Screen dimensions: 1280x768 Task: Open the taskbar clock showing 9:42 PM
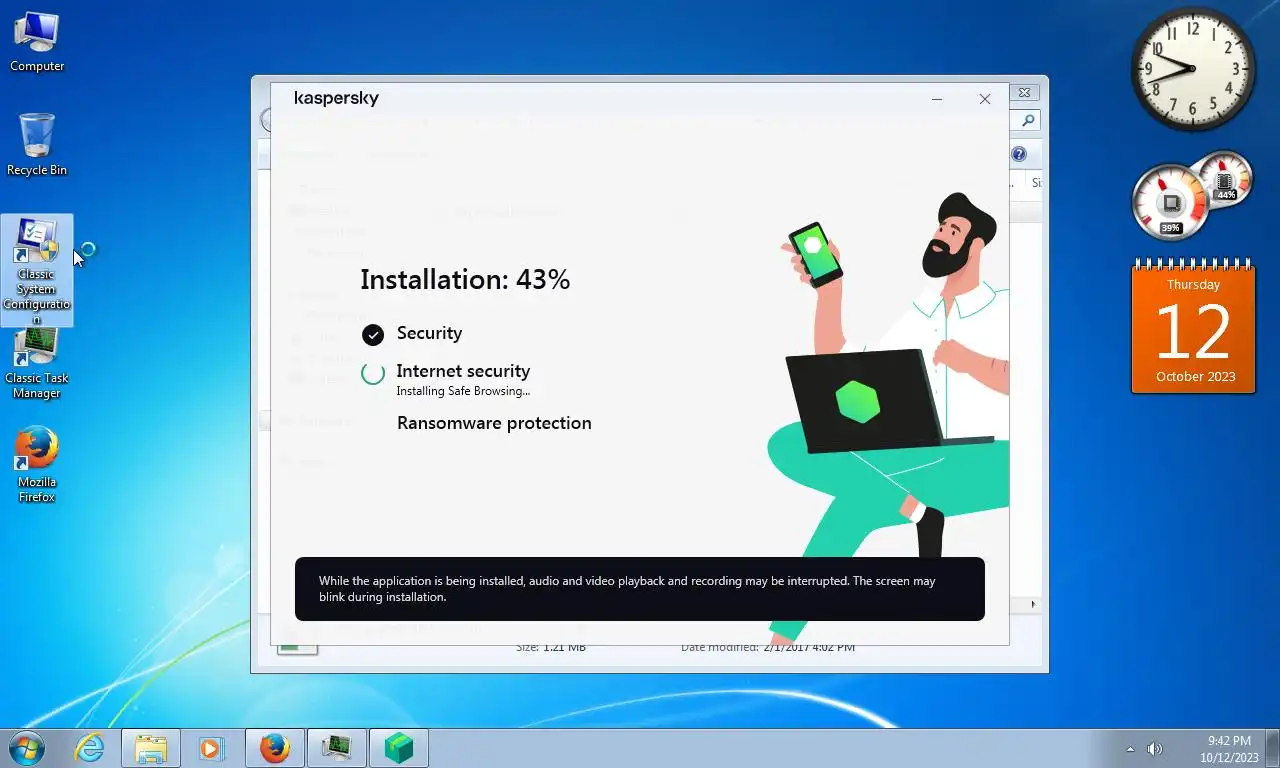pyautogui.click(x=1229, y=749)
